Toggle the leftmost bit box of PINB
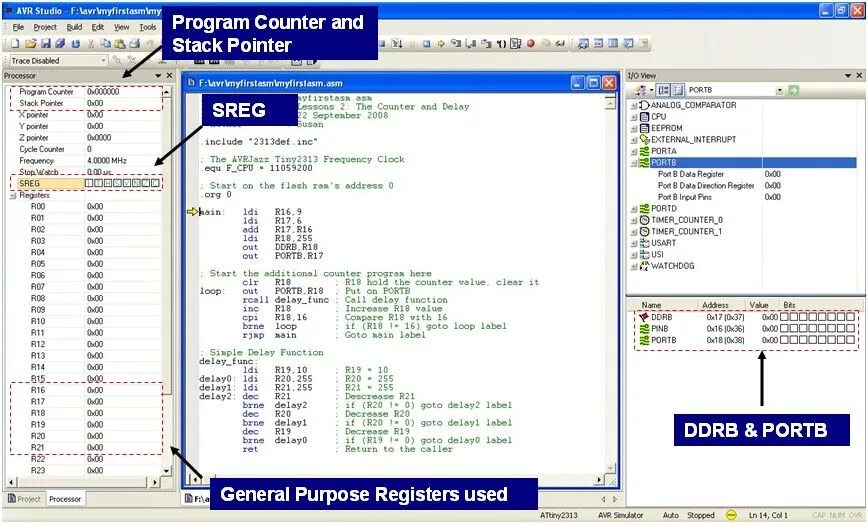Image resolution: width=868 pixels, height=525 pixels. (785, 328)
